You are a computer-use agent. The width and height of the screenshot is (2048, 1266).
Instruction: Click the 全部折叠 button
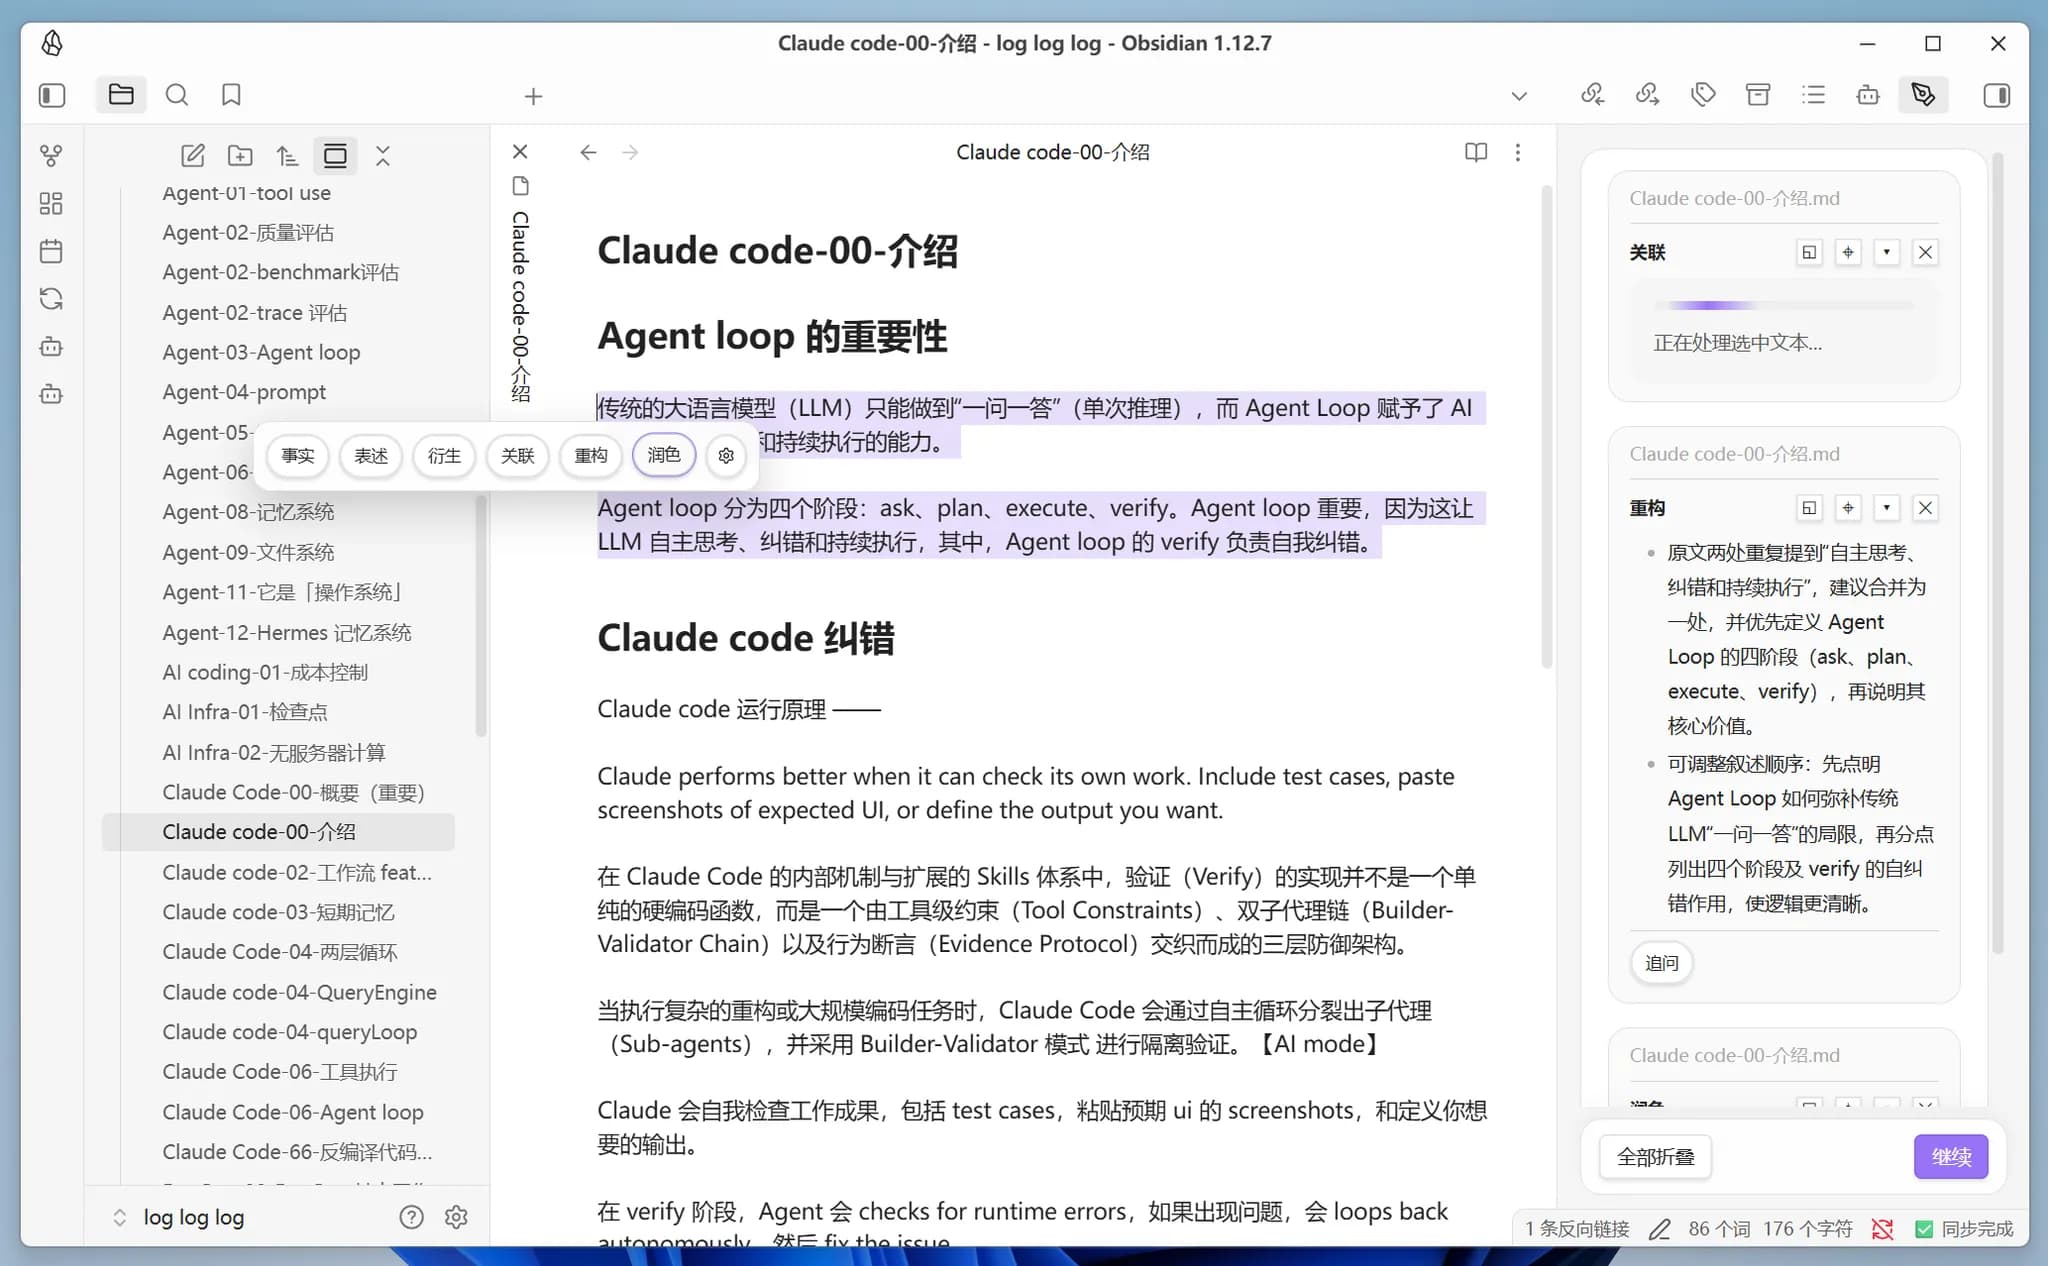(1655, 1157)
